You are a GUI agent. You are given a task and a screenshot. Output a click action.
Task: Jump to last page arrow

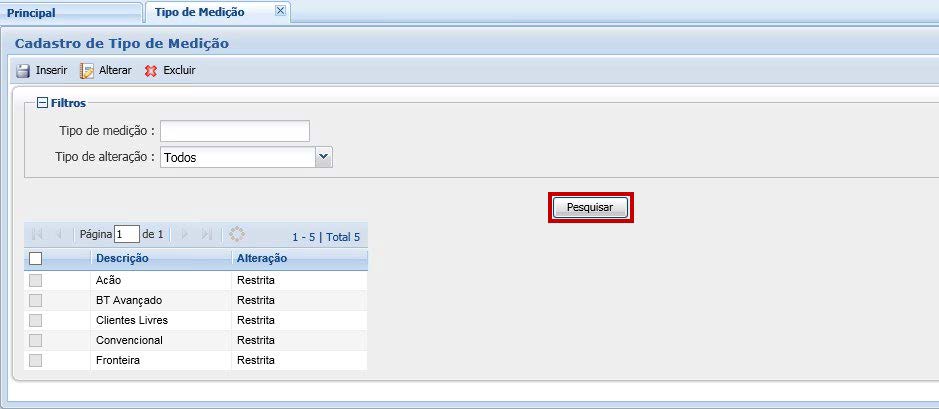tap(207, 234)
